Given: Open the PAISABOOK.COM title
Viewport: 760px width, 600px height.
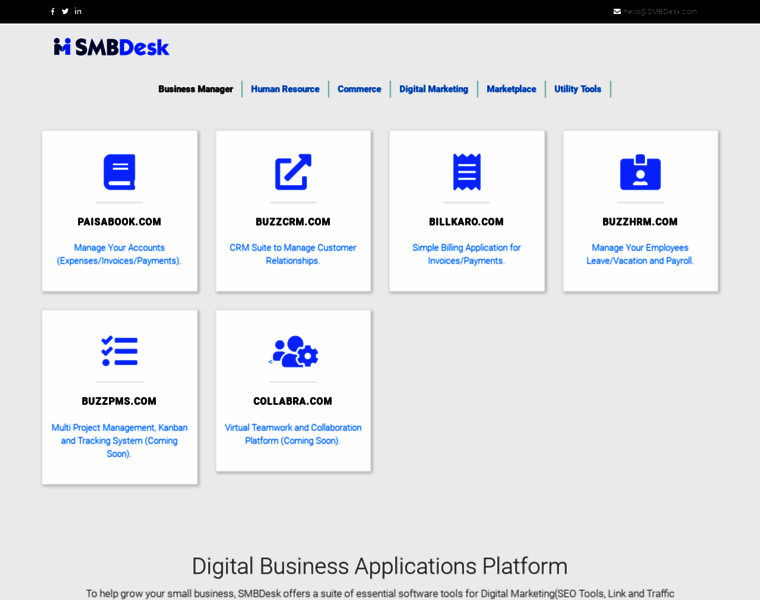Looking at the screenshot, I should tap(119, 222).
